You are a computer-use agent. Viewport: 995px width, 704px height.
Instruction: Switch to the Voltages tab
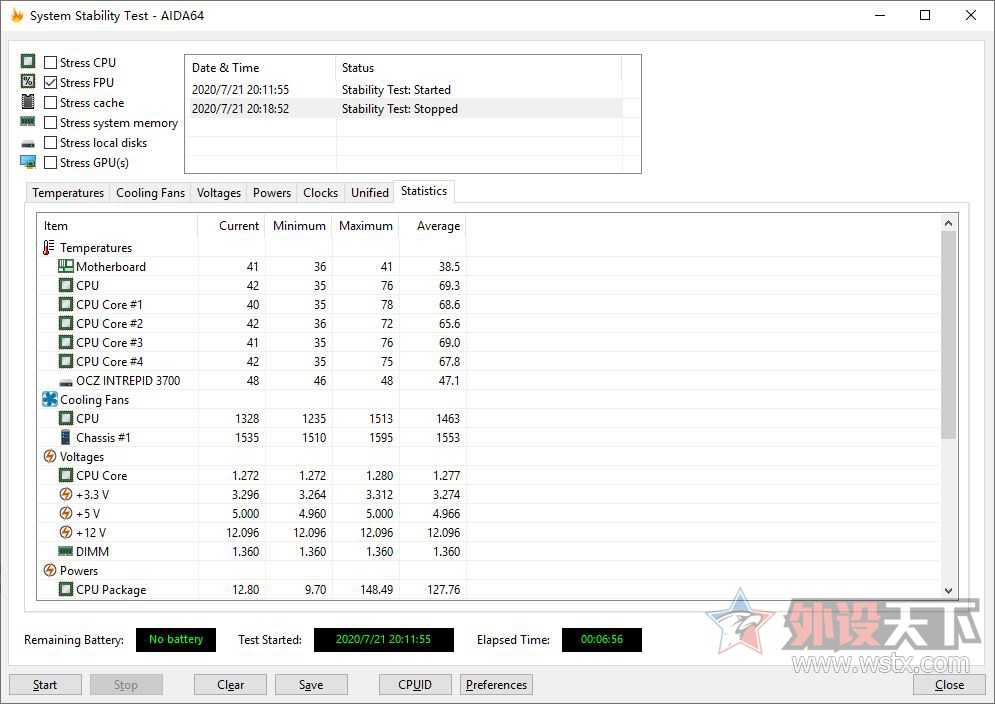[219, 192]
